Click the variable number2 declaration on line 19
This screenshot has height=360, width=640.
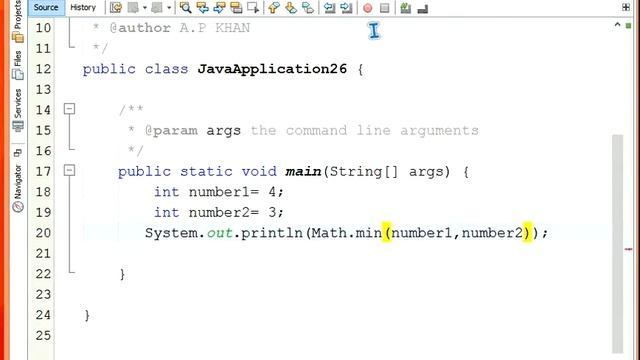(219, 212)
